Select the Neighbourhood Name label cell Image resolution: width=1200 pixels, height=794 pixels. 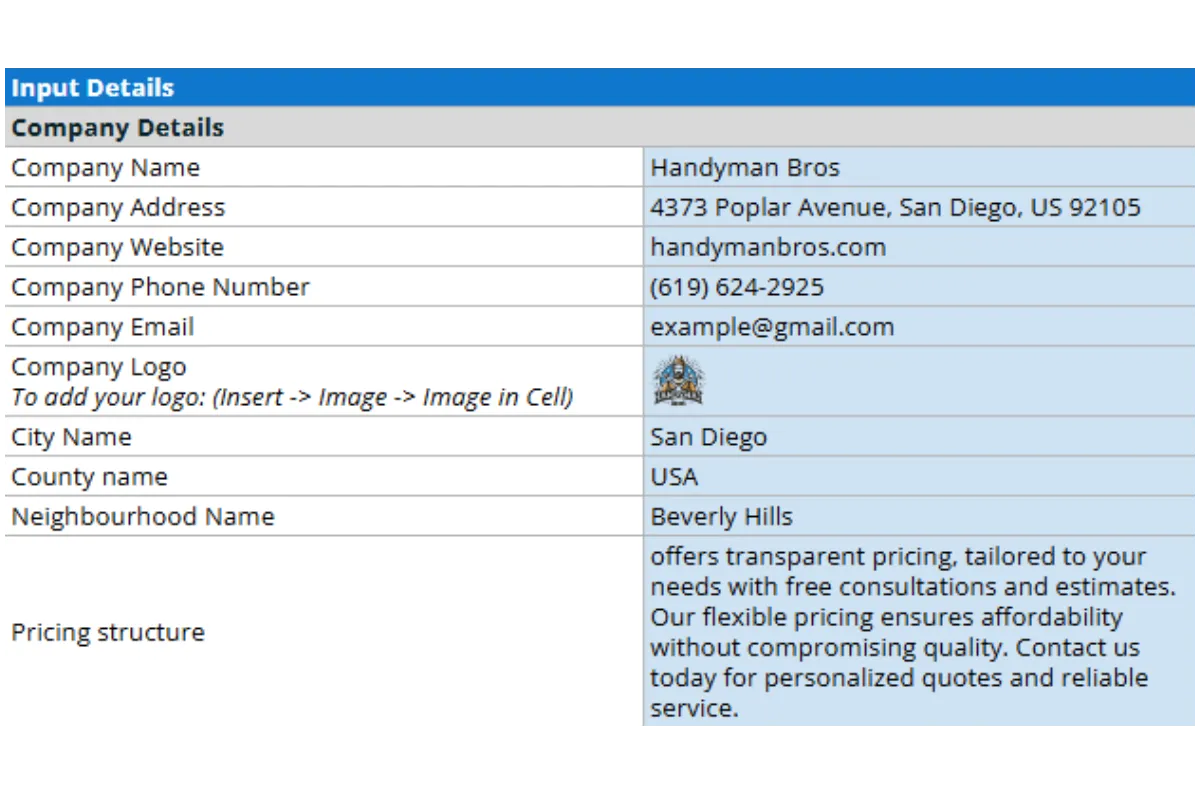[x=324, y=517]
